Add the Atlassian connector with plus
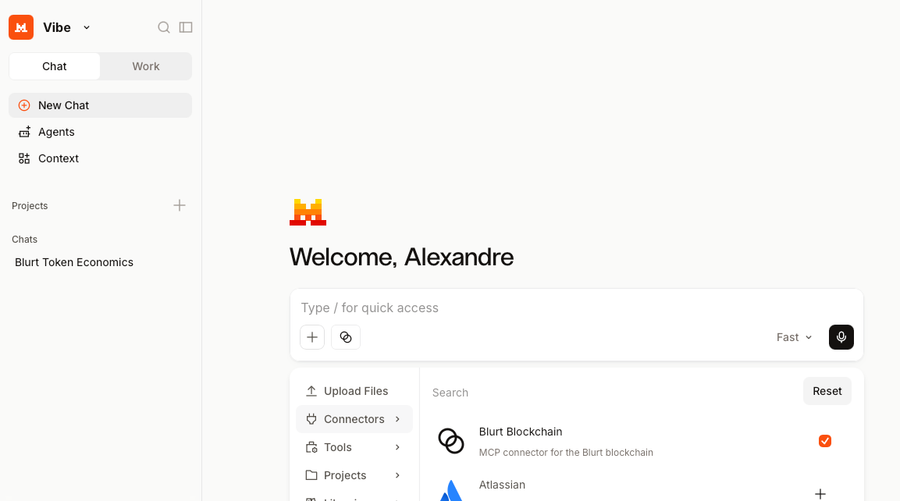 [x=820, y=494]
